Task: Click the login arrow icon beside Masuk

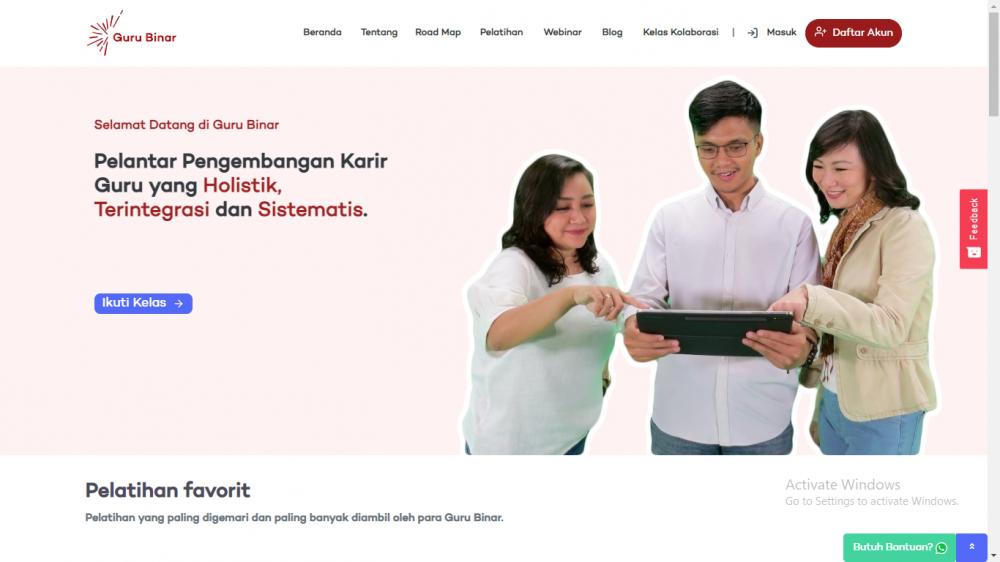Action: click(x=753, y=33)
